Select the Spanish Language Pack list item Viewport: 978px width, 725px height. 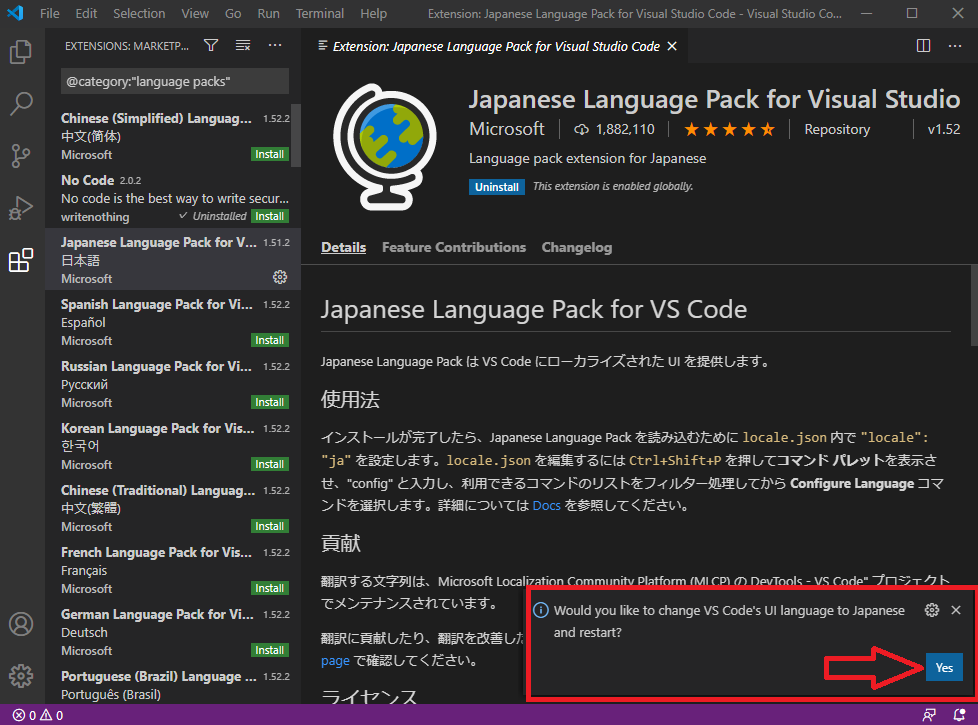pos(172,322)
